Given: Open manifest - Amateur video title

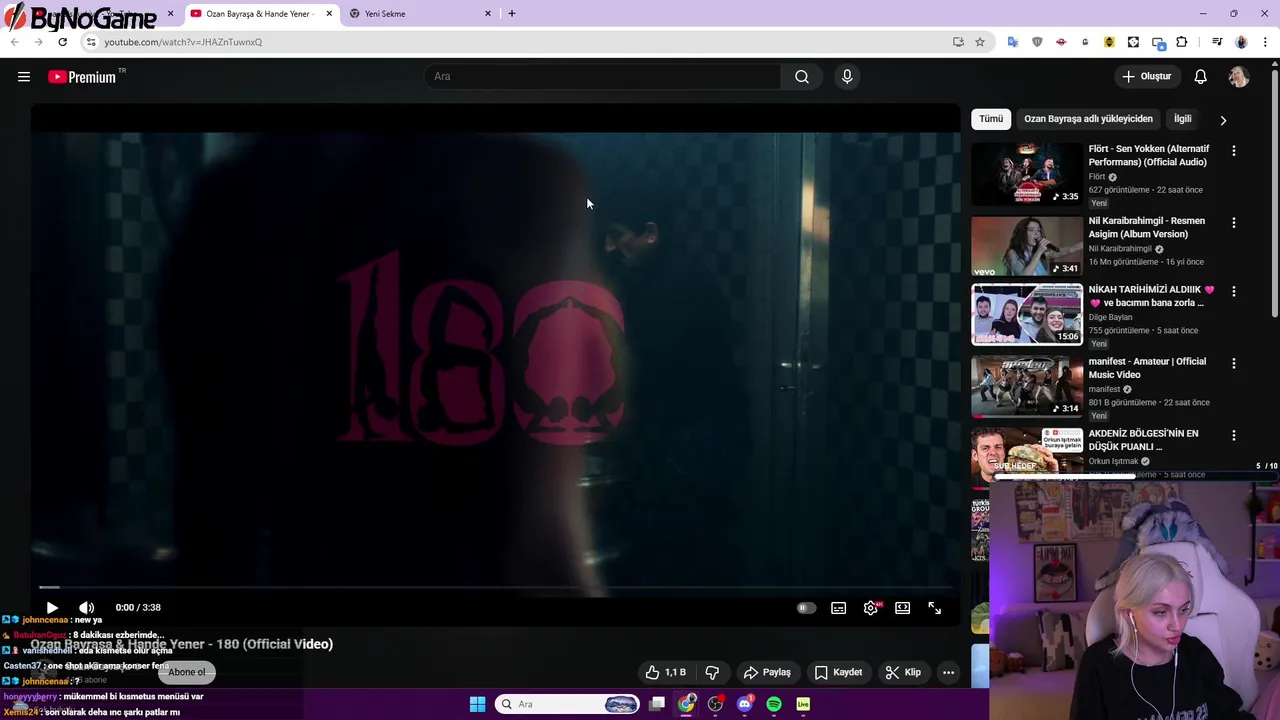Looking at the screenshot, I should coord(1147,368).
